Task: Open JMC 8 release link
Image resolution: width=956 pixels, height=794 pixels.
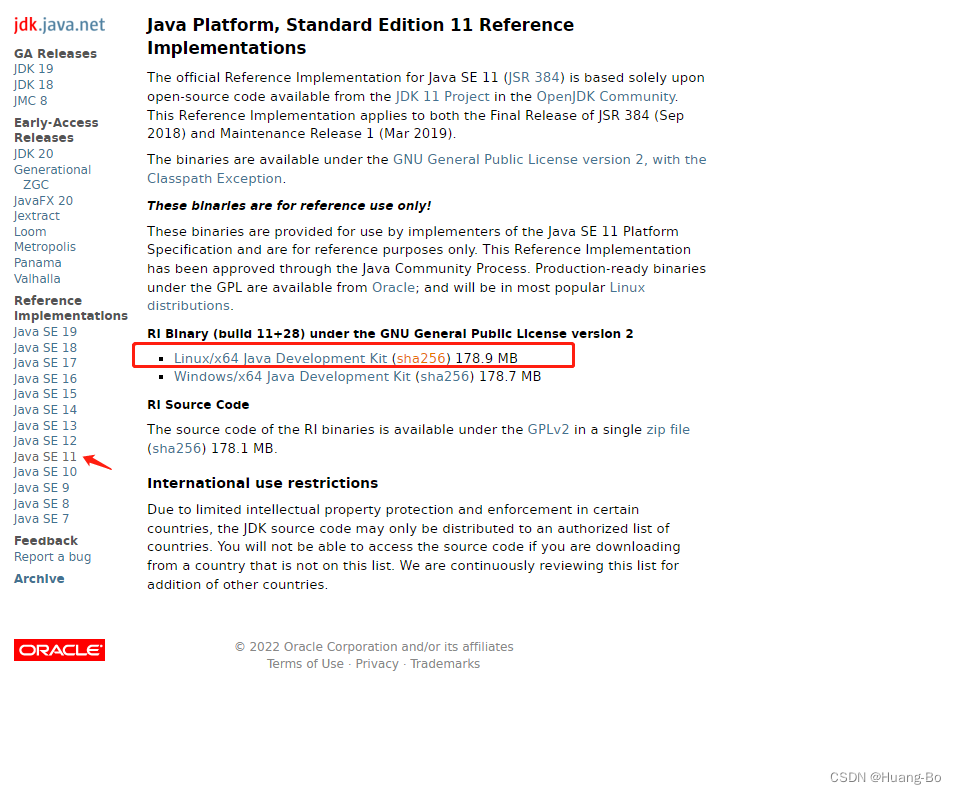Action: tap(30, 101)
